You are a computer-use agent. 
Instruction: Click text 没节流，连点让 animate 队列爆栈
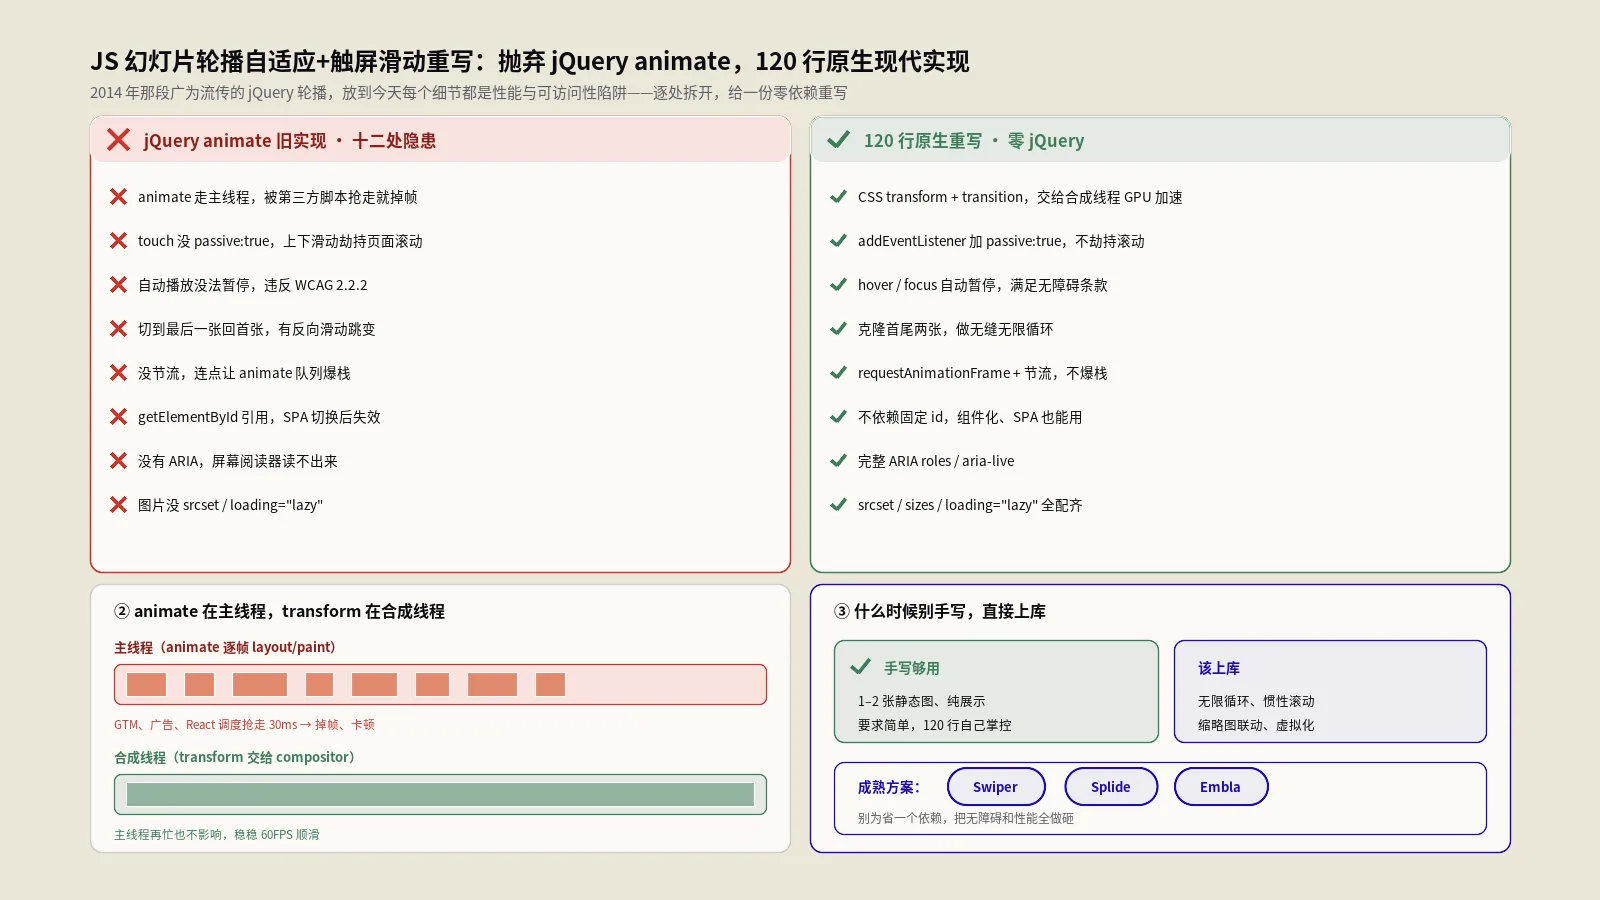[244, 374]
